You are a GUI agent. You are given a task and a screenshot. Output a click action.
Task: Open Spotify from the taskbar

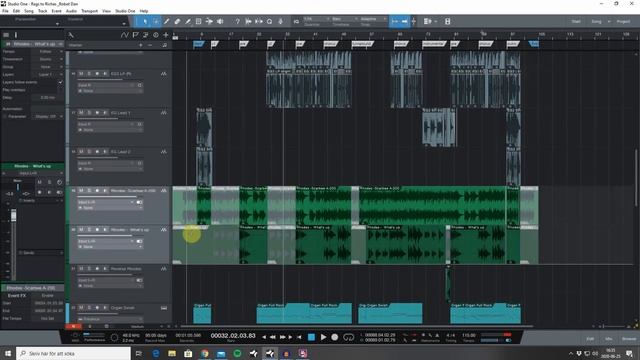[237, 353]
